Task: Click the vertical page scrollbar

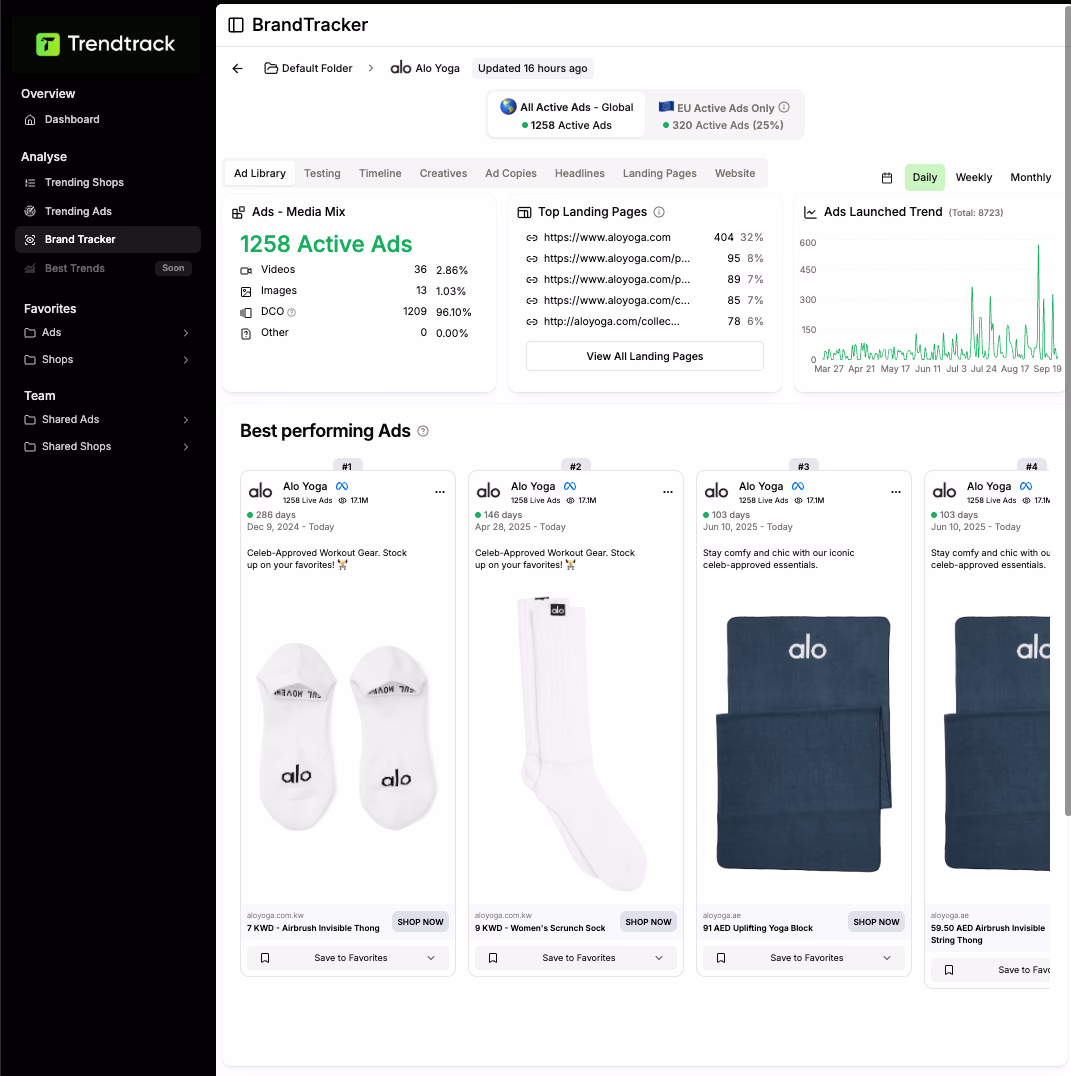Action: (x=1067, y=412)
